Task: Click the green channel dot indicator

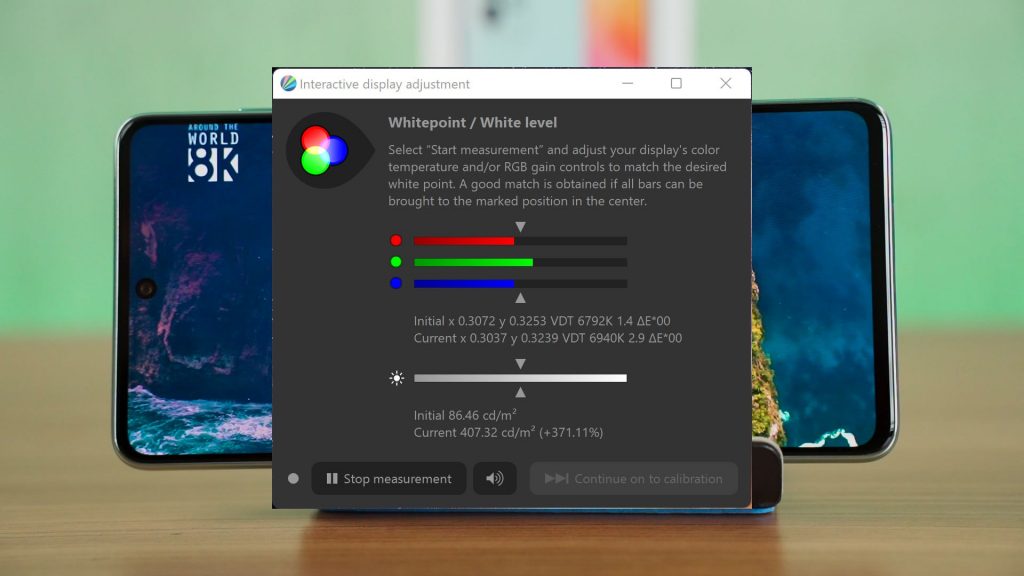Action: 396,262
